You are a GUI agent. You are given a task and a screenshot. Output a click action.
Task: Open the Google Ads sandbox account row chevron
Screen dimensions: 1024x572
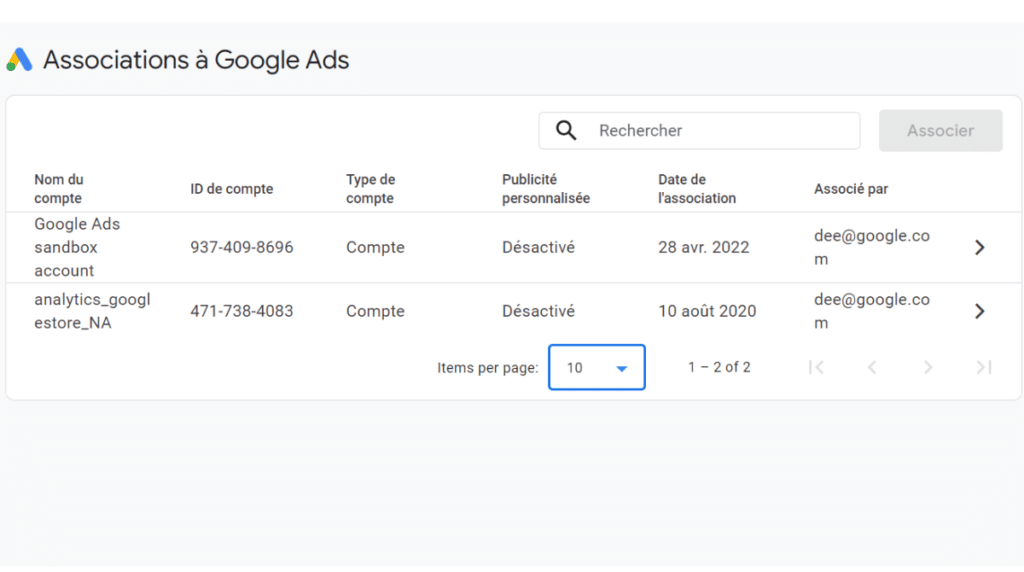click(x=980, y=247)
